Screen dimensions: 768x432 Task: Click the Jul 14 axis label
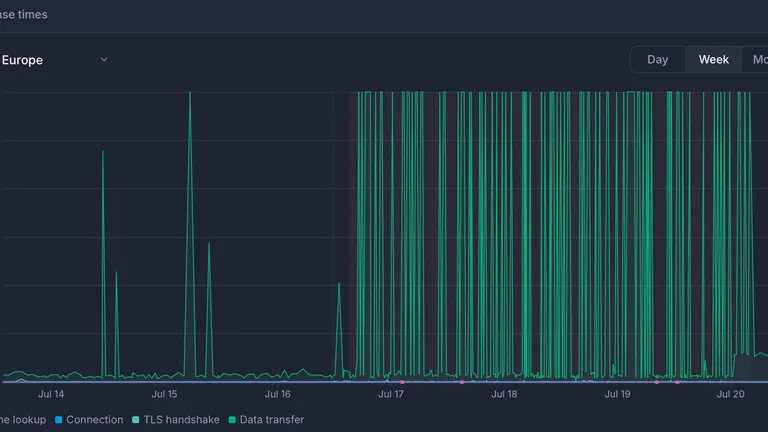[51, 394]
